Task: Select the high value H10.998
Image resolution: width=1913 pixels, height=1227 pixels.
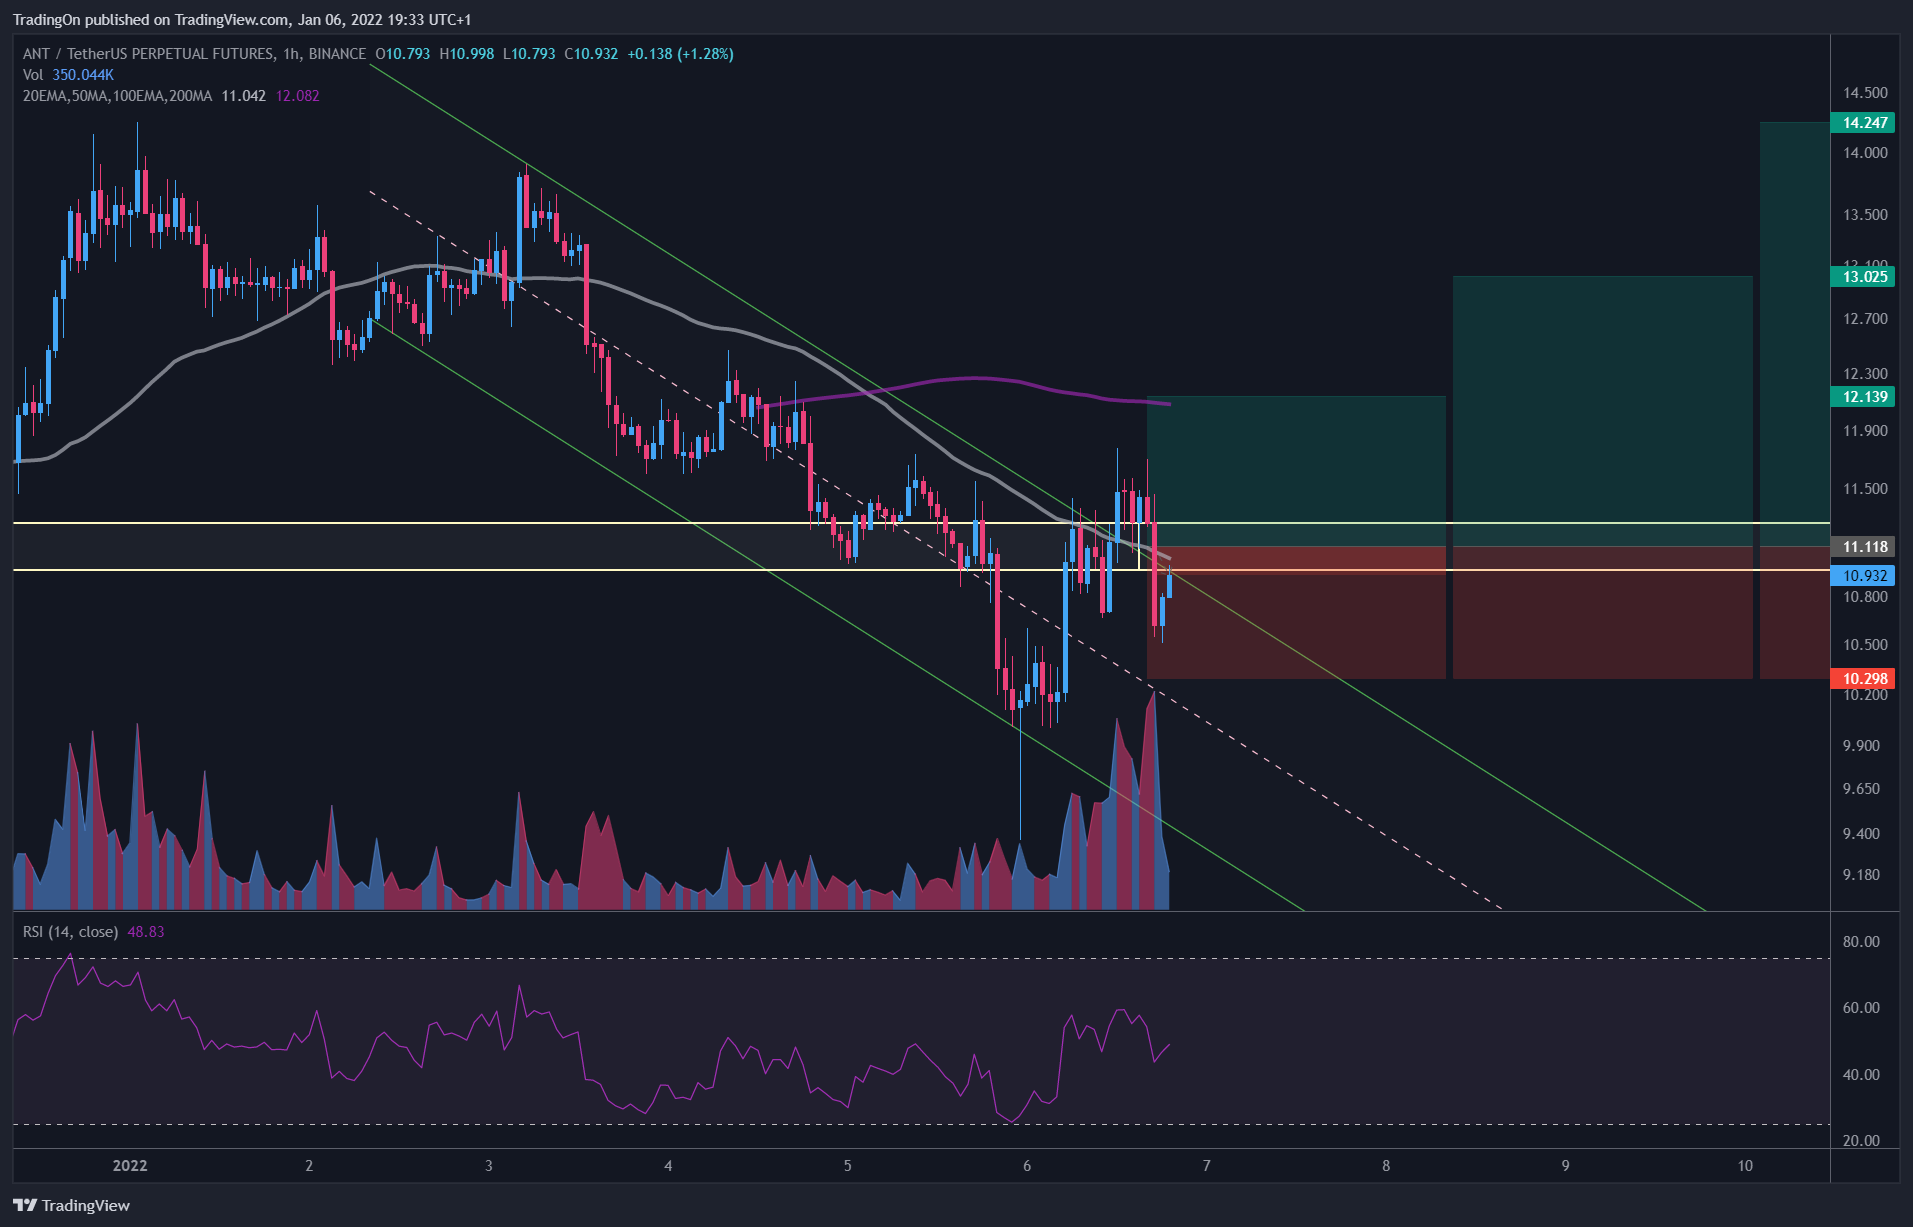Action: [x=466, y=54]
